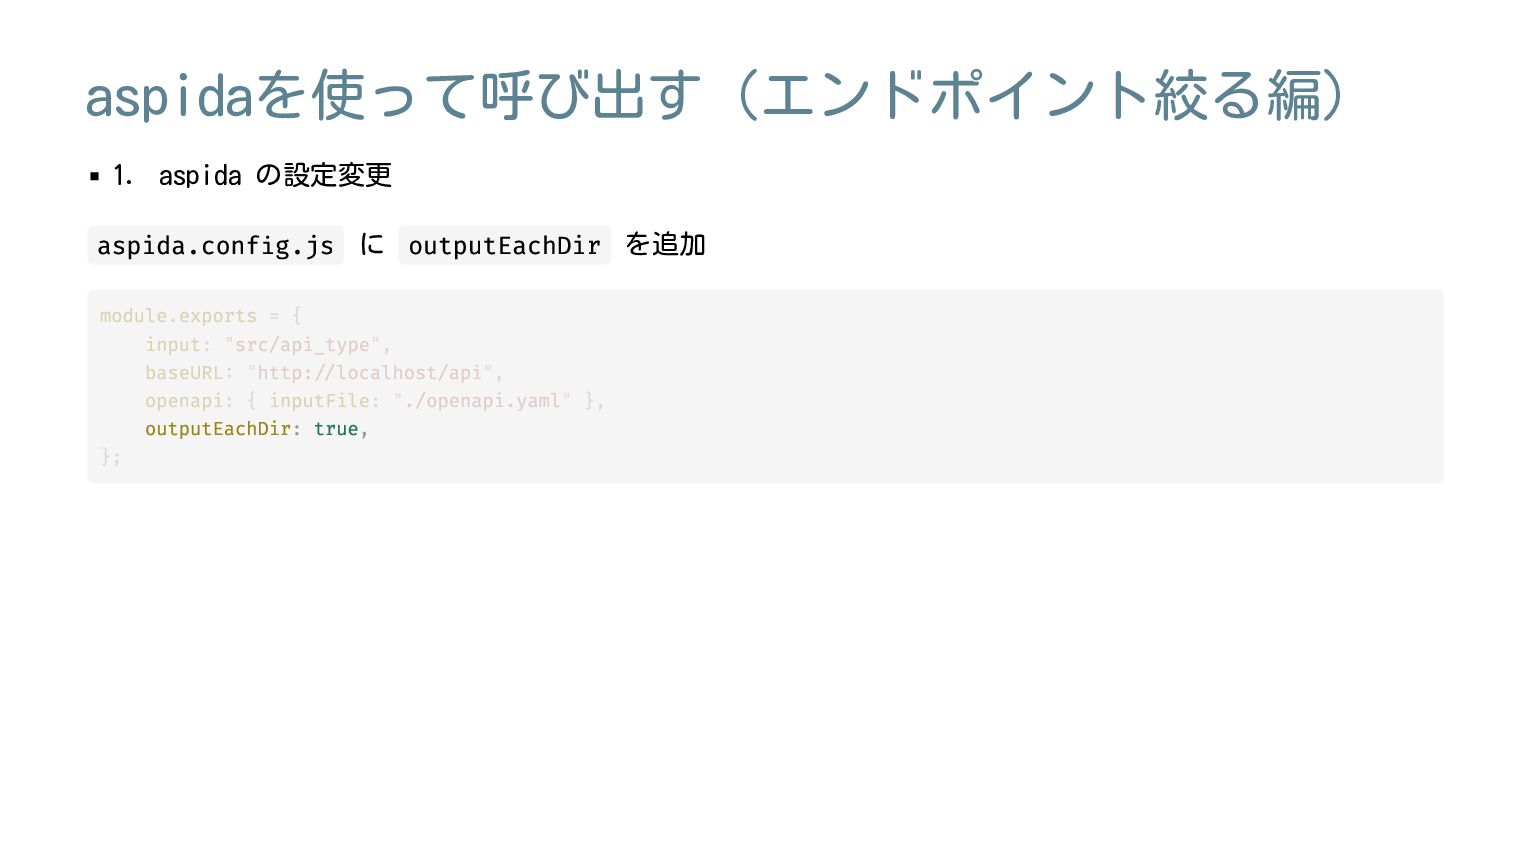
Task: Click the "./openapi.yaml" file path string
Action: pos(482,401)
